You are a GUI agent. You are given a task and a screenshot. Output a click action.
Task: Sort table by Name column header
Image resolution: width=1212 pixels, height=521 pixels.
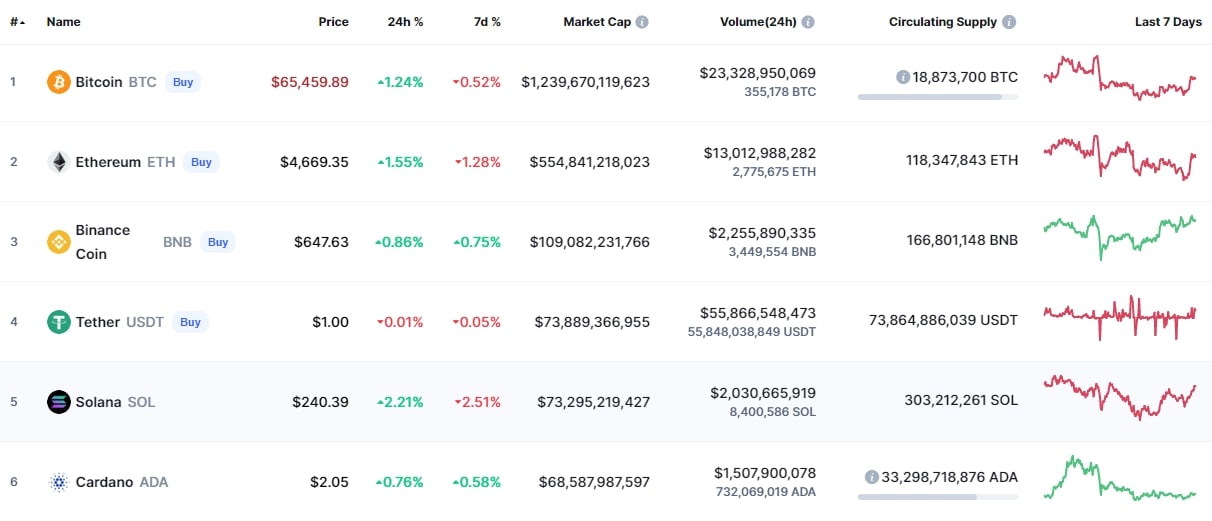[x=64, y=22]
